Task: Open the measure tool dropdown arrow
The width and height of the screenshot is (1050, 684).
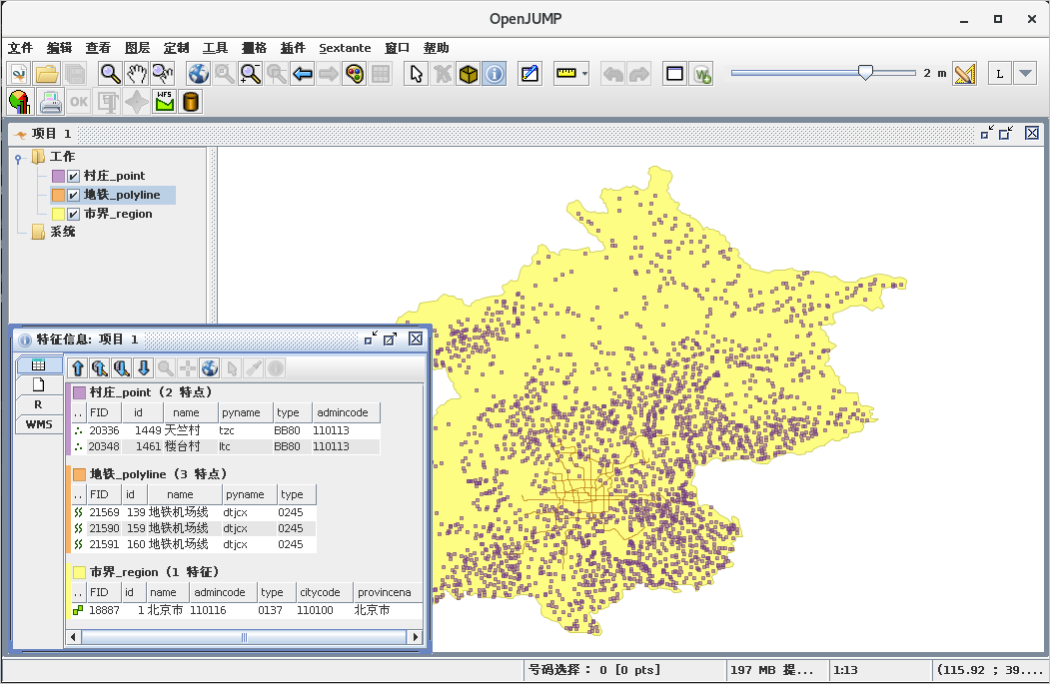Action: [x=585, y=74]
